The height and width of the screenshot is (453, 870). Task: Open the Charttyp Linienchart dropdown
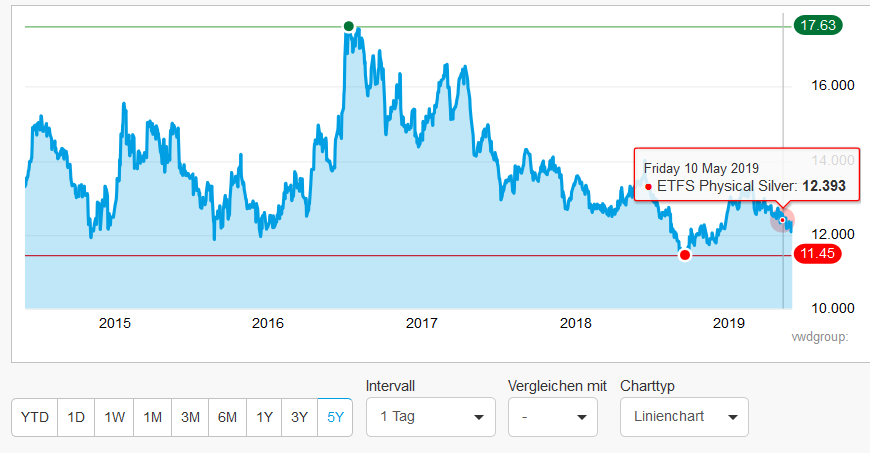tap(684, 417)
